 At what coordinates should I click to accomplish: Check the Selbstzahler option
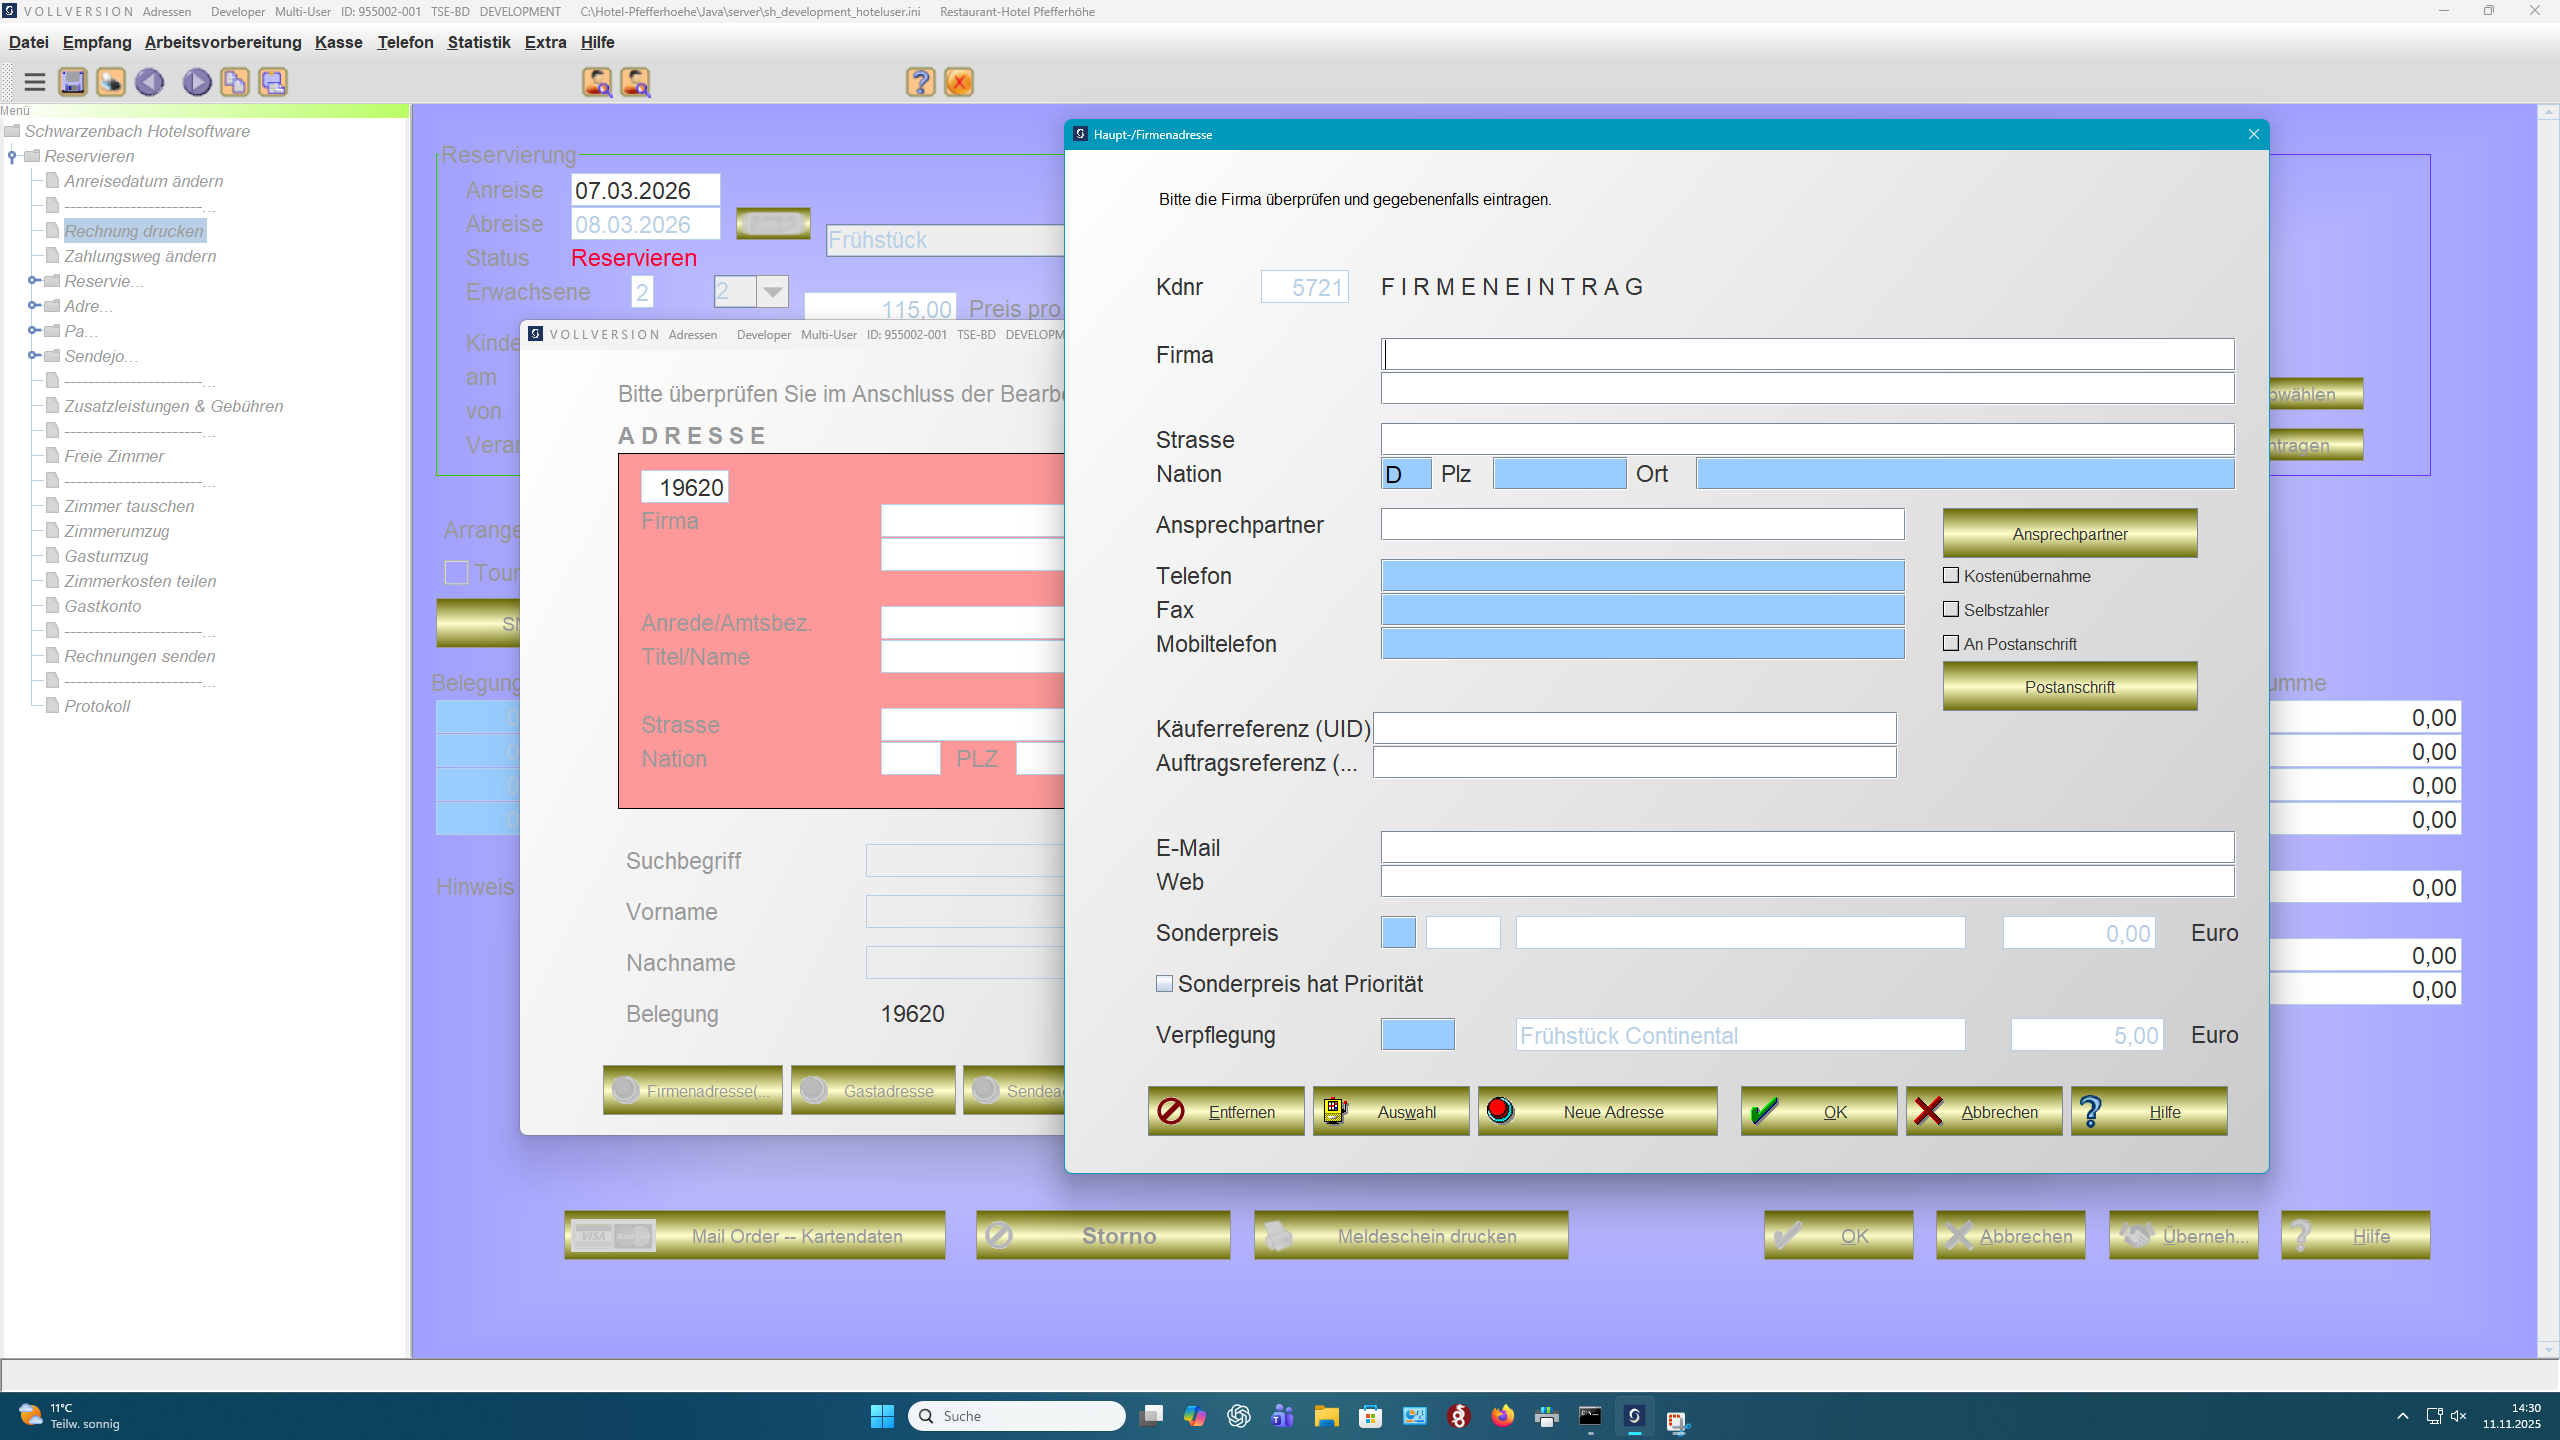1951,609
